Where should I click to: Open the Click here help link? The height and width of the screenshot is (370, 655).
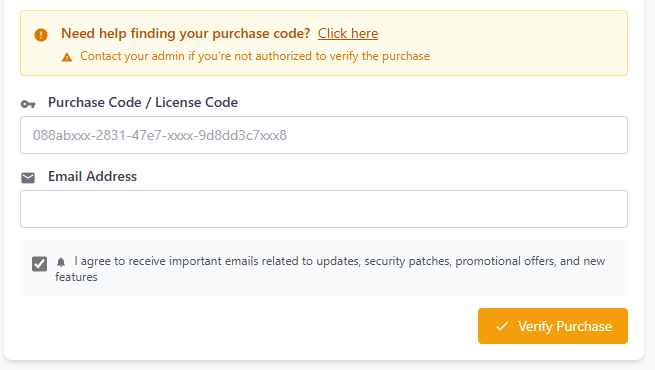(348, 33)
